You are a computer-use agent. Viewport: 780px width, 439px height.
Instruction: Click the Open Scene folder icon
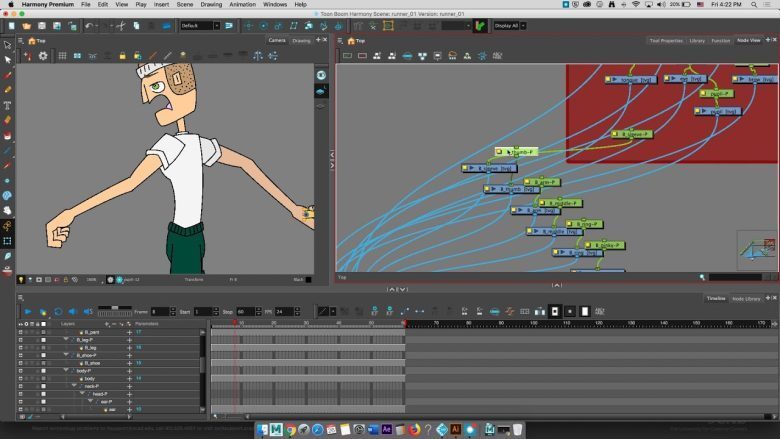coord(26,26)
